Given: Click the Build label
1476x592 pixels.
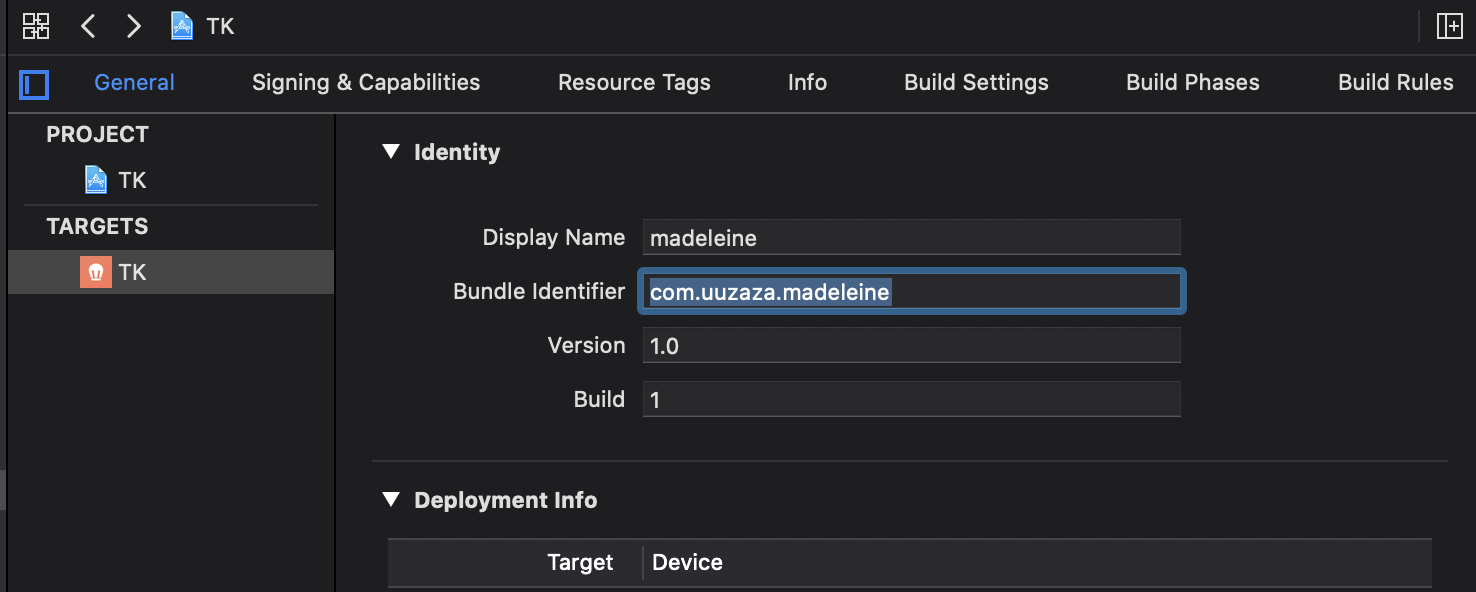Looking at the screenshot, I should (x=600, y=400).
